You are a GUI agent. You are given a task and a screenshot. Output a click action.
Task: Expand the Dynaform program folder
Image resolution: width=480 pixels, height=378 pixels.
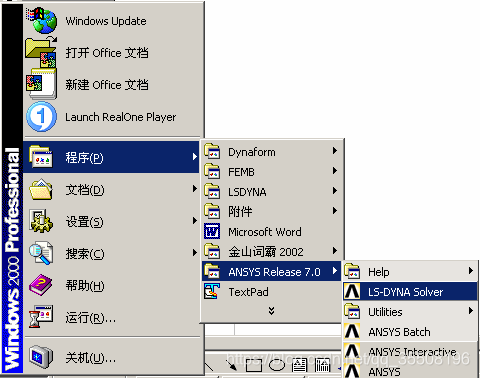271,152
